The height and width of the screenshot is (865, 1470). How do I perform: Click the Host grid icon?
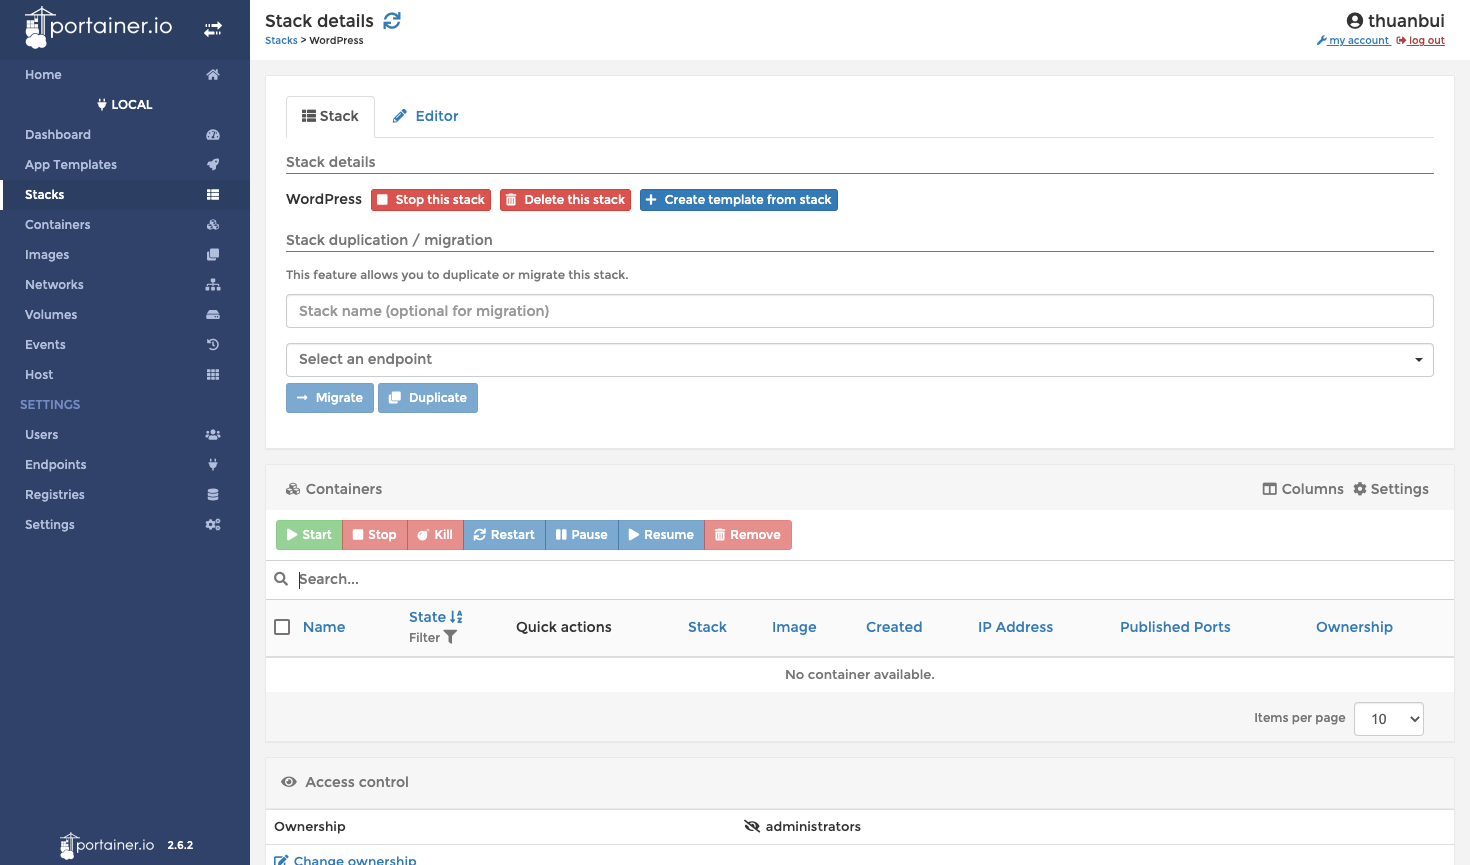tap(213, 375)
